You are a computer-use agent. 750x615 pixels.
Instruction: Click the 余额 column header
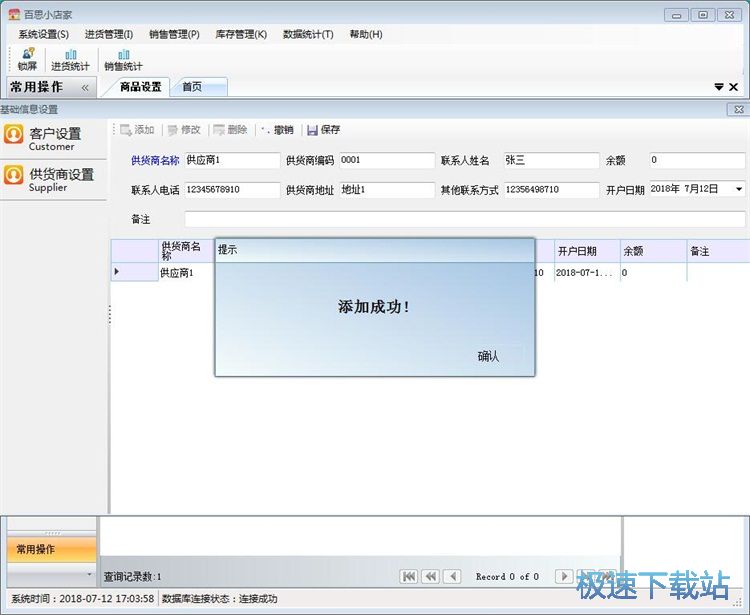[653, 251]
